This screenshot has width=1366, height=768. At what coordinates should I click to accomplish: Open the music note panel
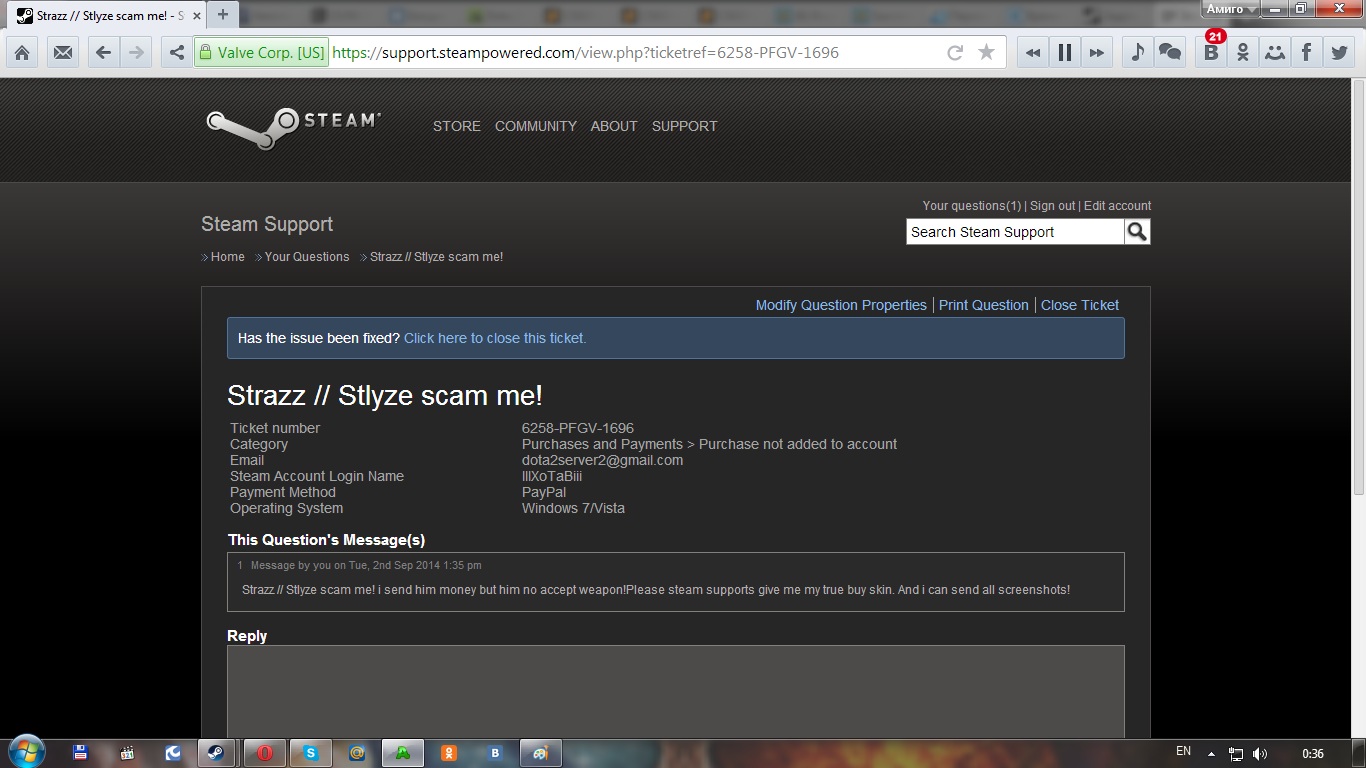click(x=1137, y=53)
